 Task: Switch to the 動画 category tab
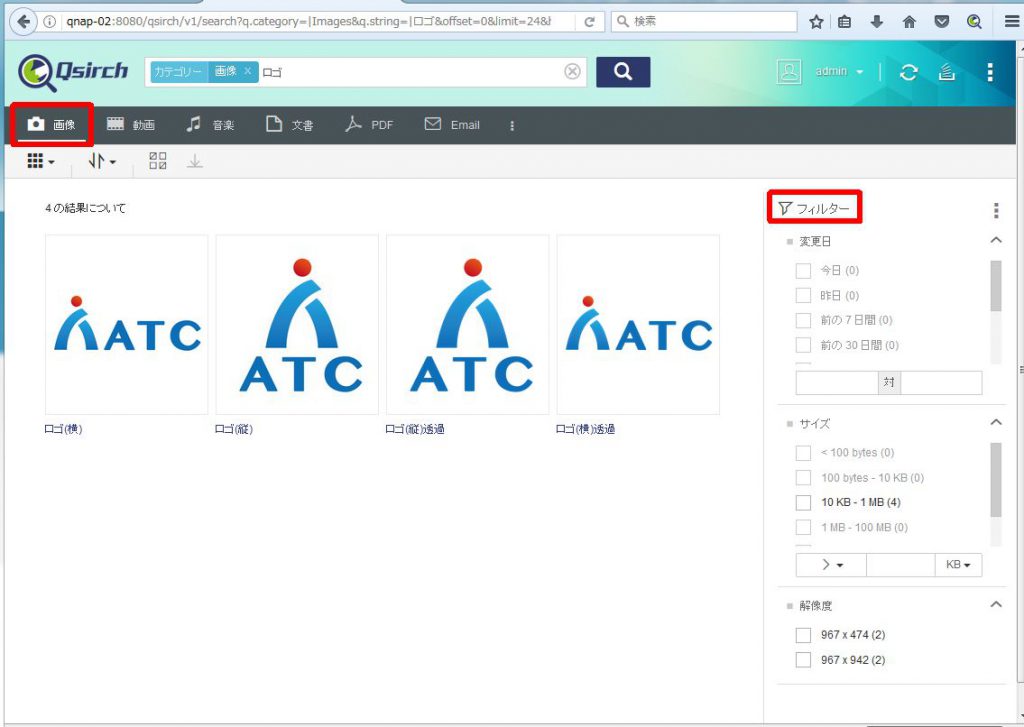pyautogui.click(x=131, y=125)
